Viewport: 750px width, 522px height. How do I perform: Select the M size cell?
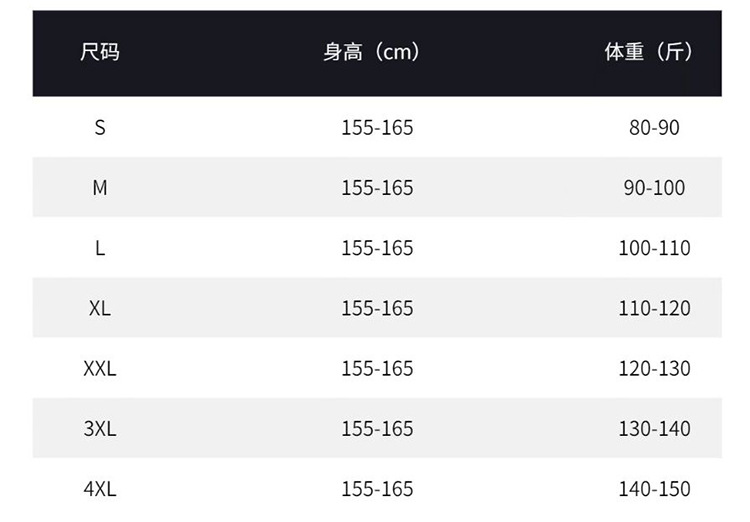click(100, 188)
